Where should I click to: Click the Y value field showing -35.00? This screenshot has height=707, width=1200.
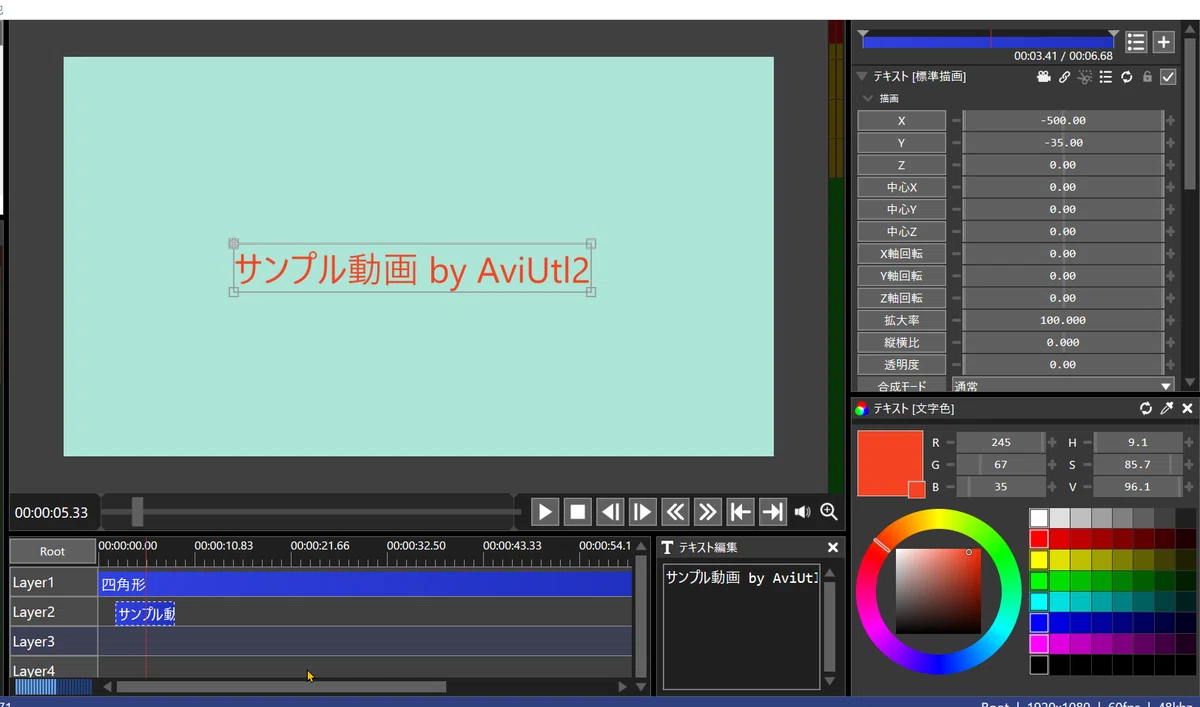pyautogui.click(x=1063, y=143)
